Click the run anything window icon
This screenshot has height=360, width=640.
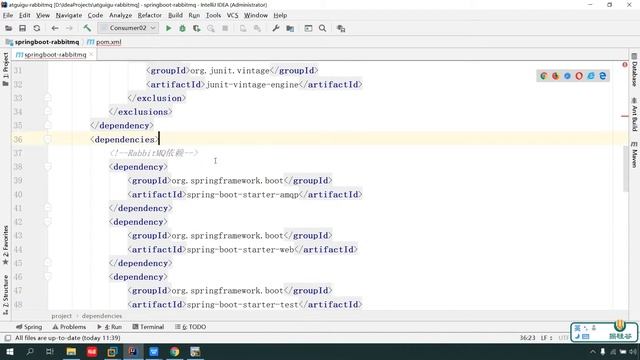coord(308,28)
